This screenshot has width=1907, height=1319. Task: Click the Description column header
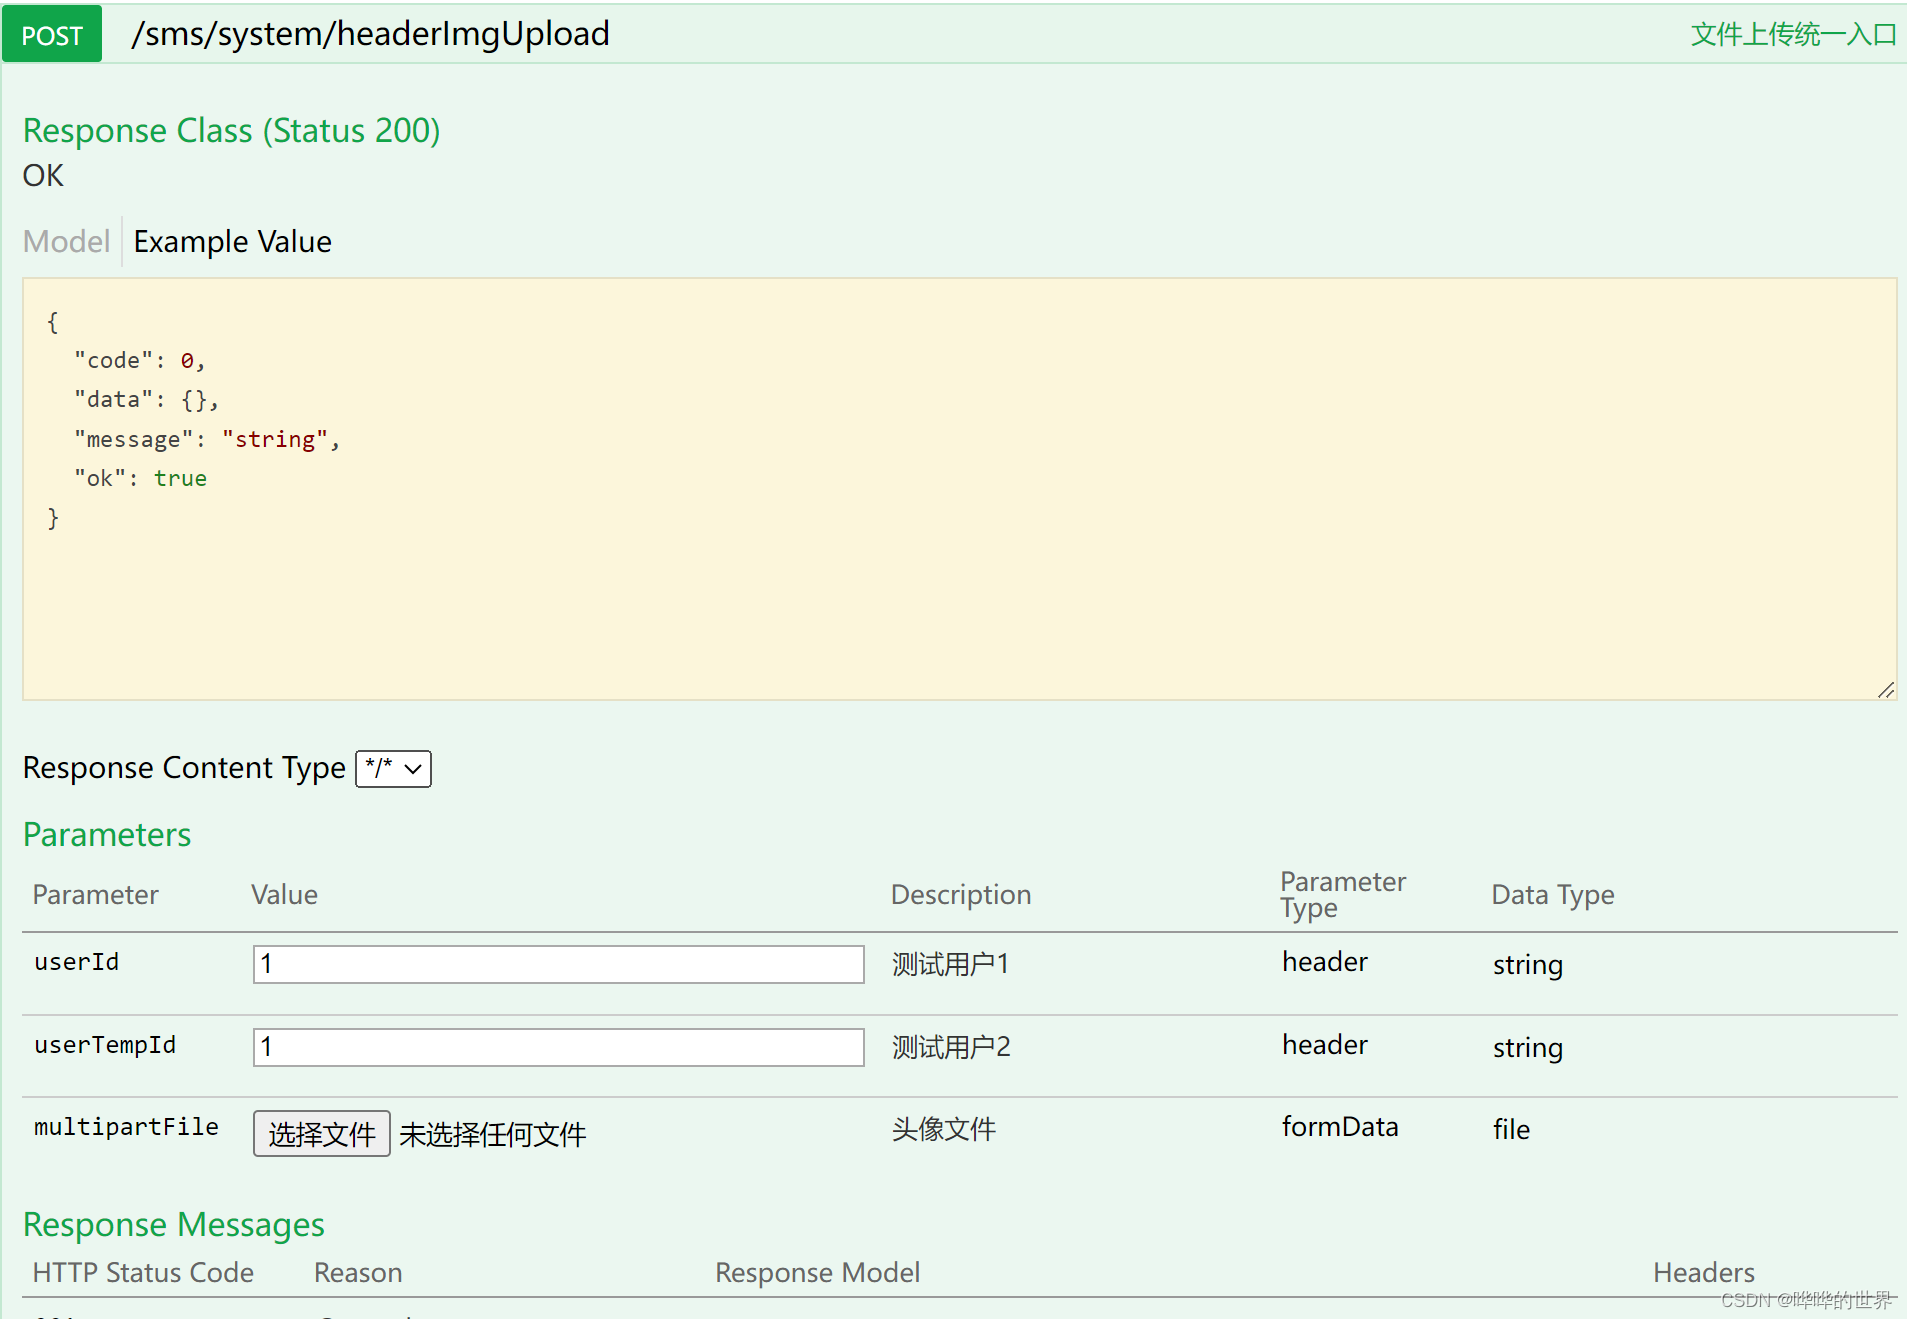[961, 894]
